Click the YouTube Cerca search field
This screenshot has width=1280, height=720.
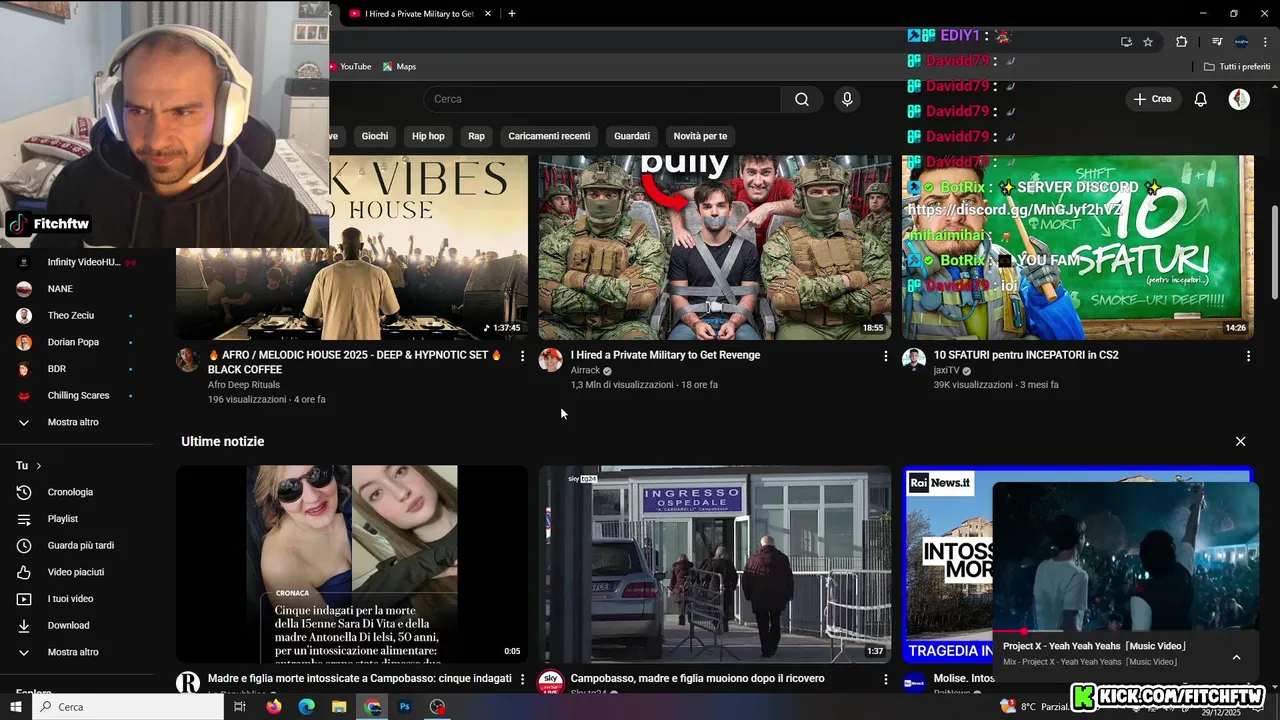(x=602, y=99)
